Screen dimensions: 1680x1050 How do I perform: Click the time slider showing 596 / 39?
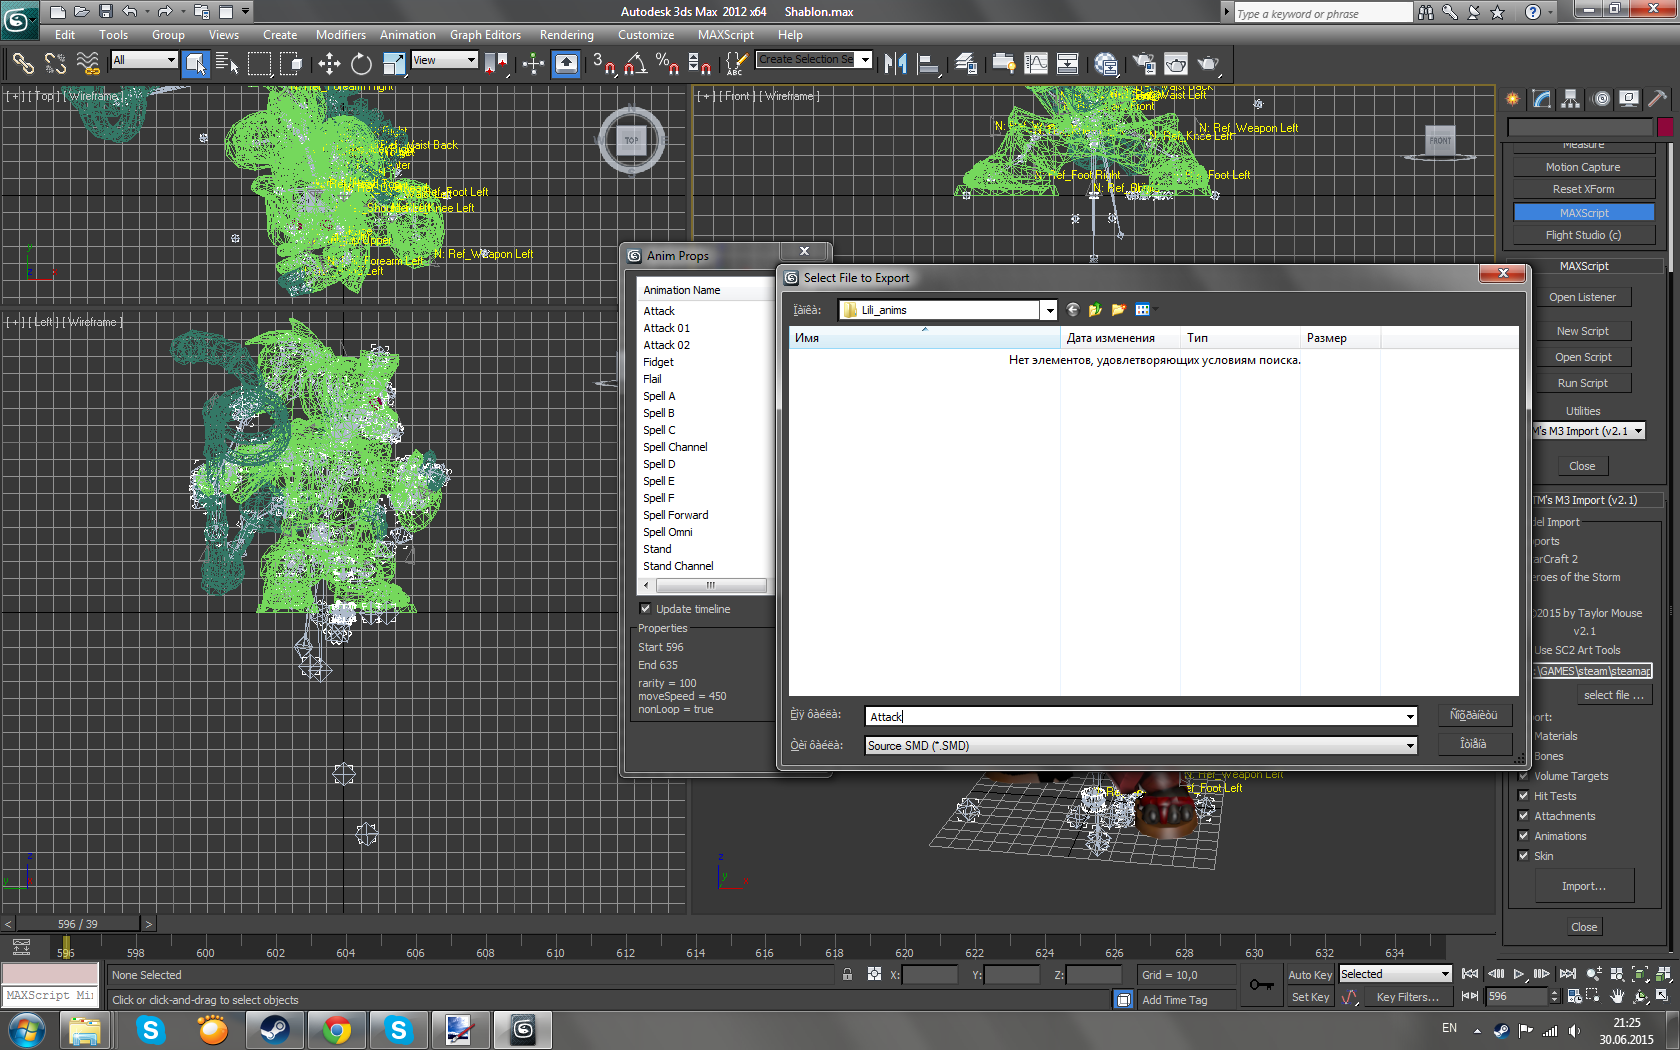click(78, 924)
